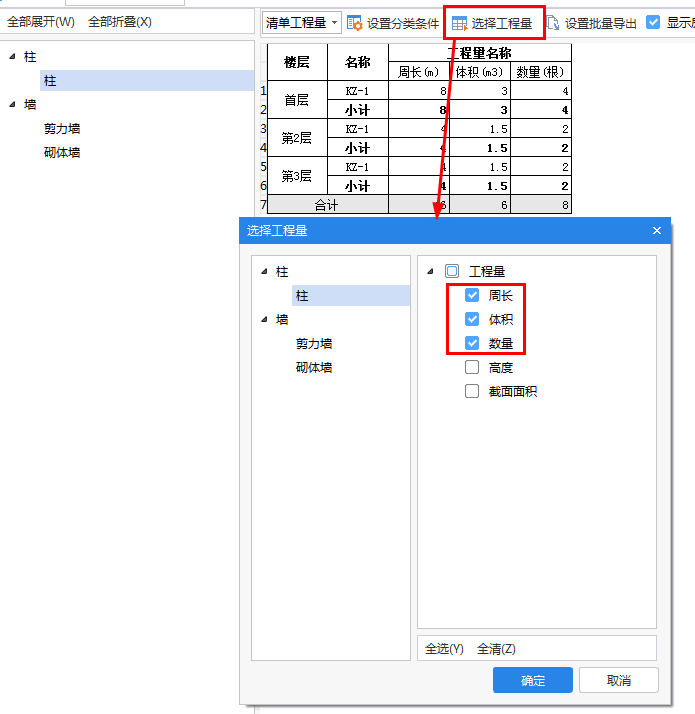Click 全部折叠(X) in the left panel
This screenshot has width=695, height=714.
pos(120,22)
